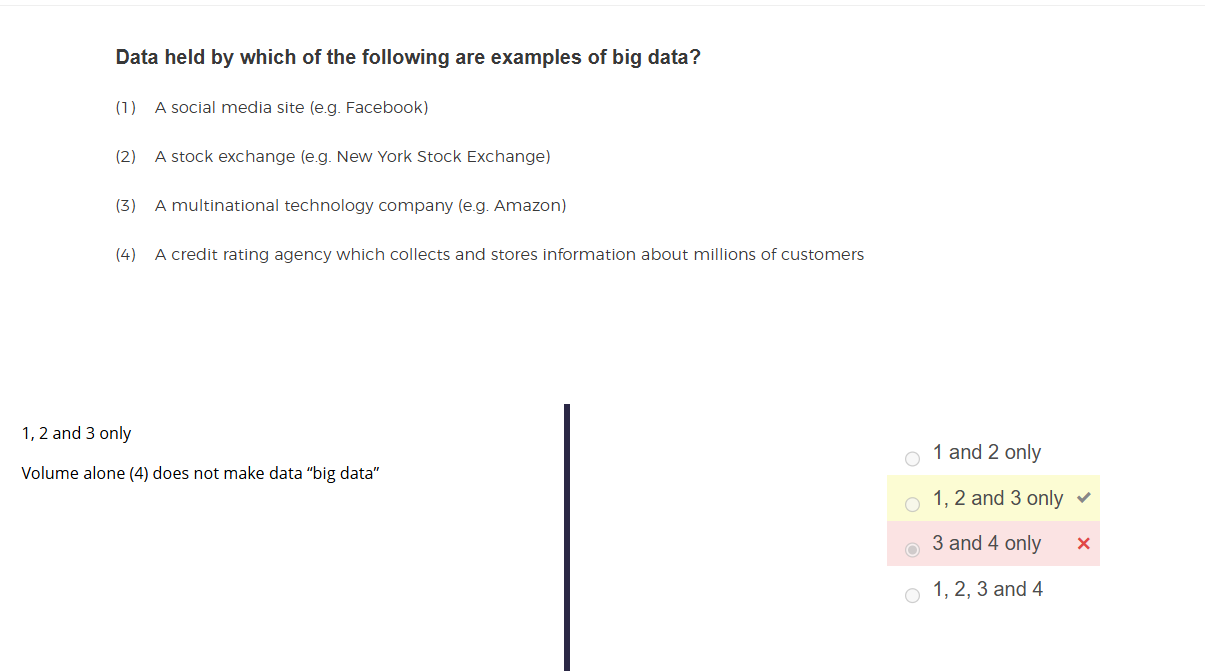Click the "(1)" statement number marker
The width and height of the screenshot is (1205, 671).
tap(125, 107)
